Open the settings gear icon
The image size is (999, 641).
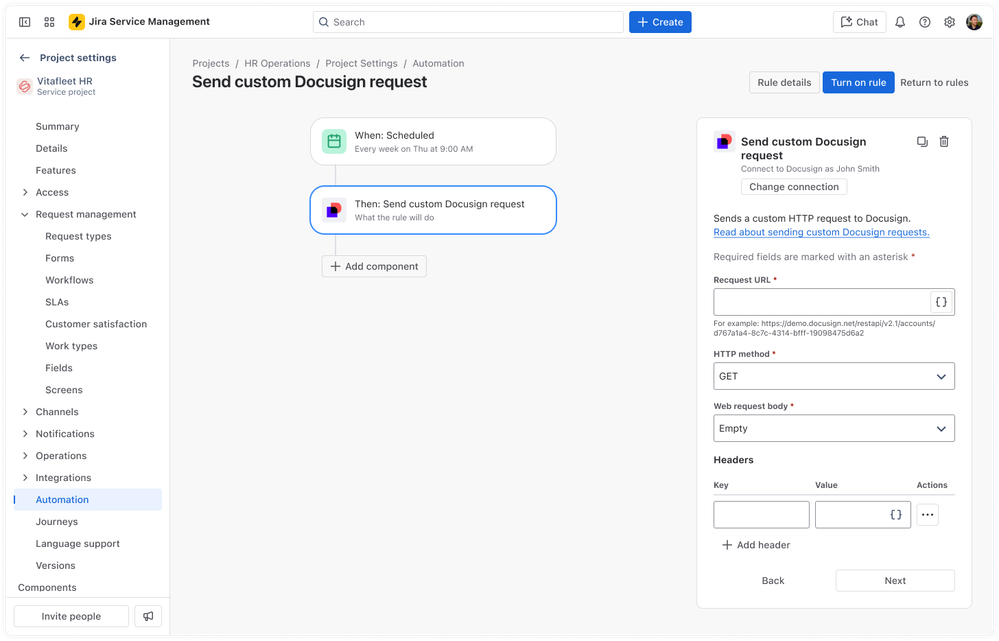948,21
